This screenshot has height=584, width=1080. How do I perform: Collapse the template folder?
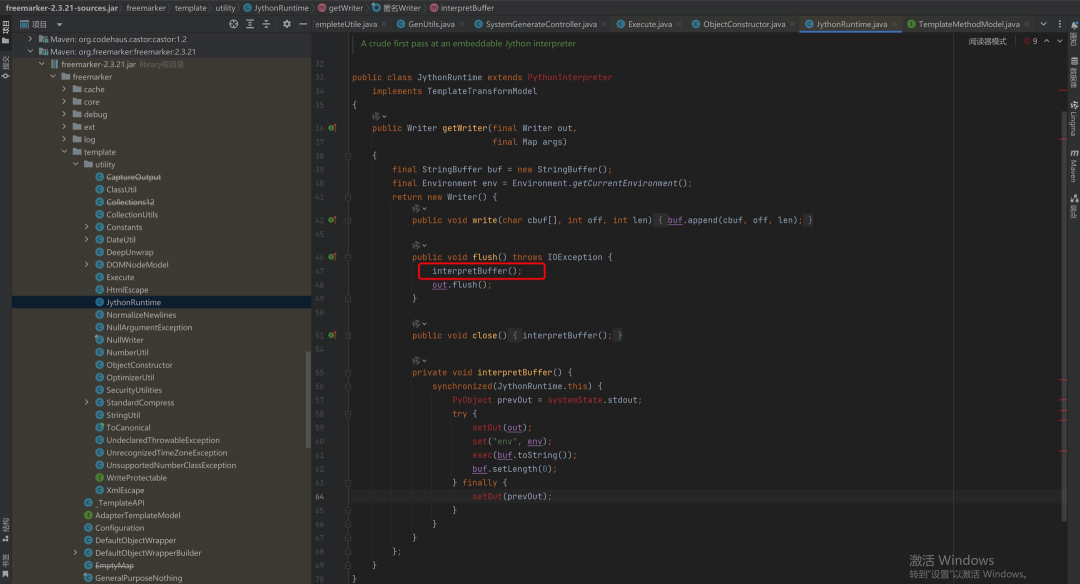64,152
